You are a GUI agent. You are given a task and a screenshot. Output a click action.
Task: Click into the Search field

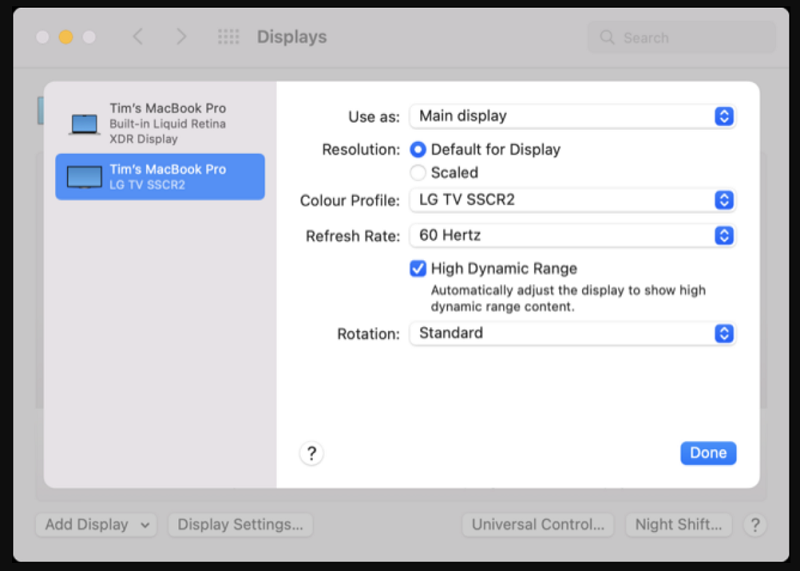(682, 37)
